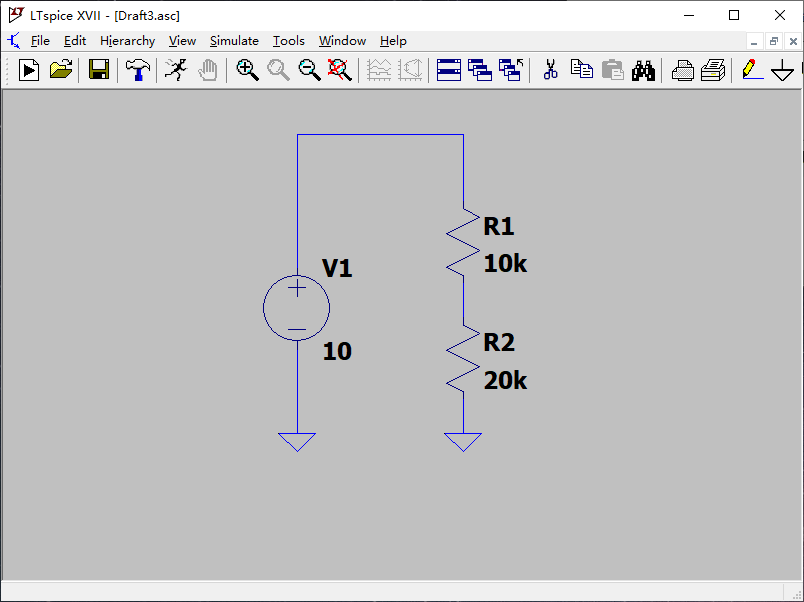Select the Cut scissors tool
Screen dimensions: 804x602
550,70
